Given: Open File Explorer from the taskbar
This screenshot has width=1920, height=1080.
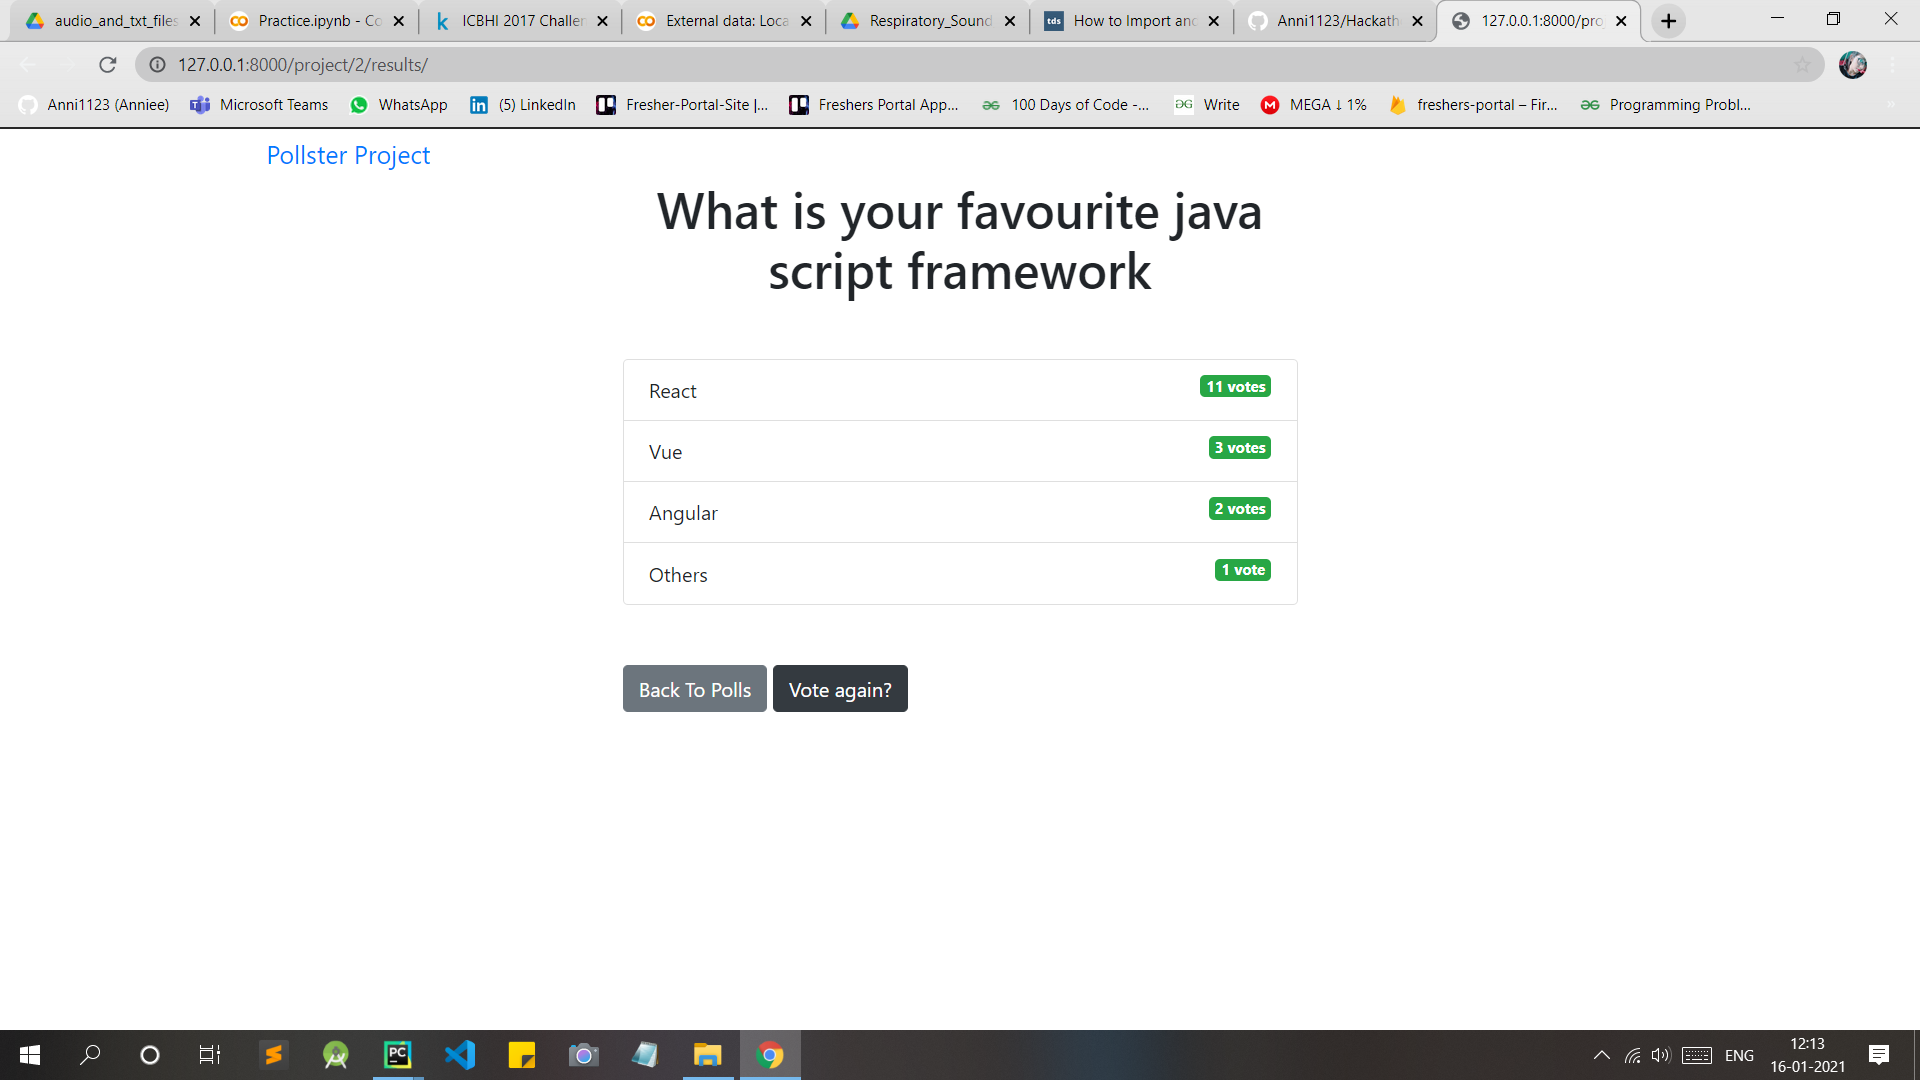Looking at the screenshot, I should click(707, 1055).
